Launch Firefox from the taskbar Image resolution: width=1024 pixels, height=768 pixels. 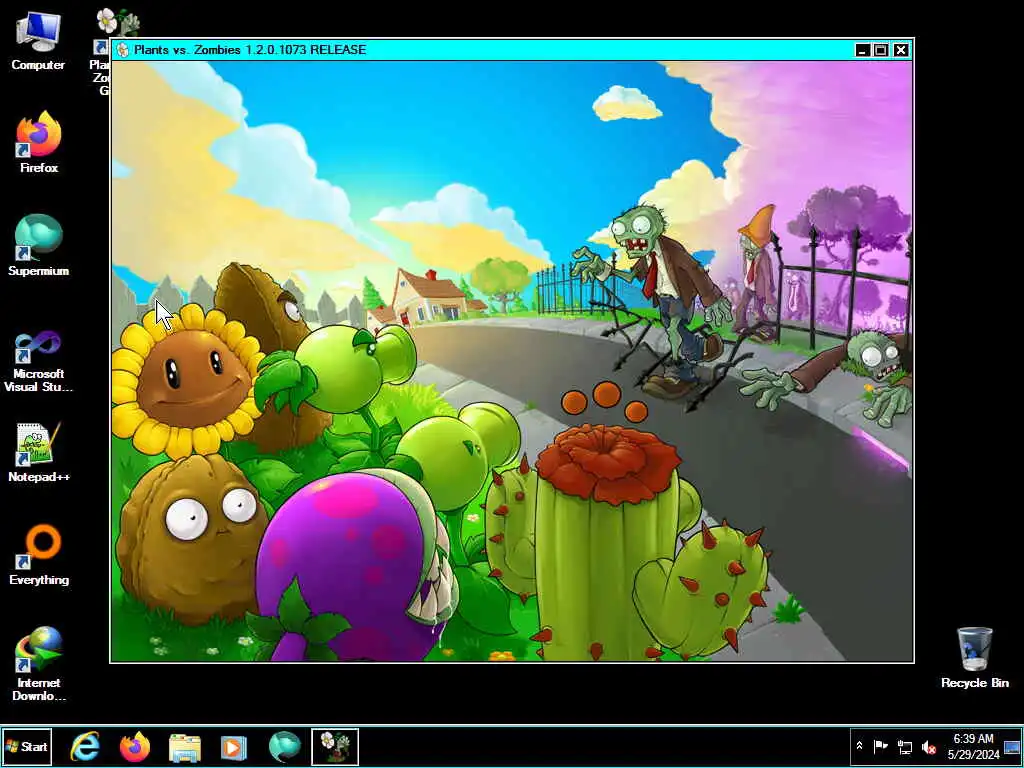[135, 746]
